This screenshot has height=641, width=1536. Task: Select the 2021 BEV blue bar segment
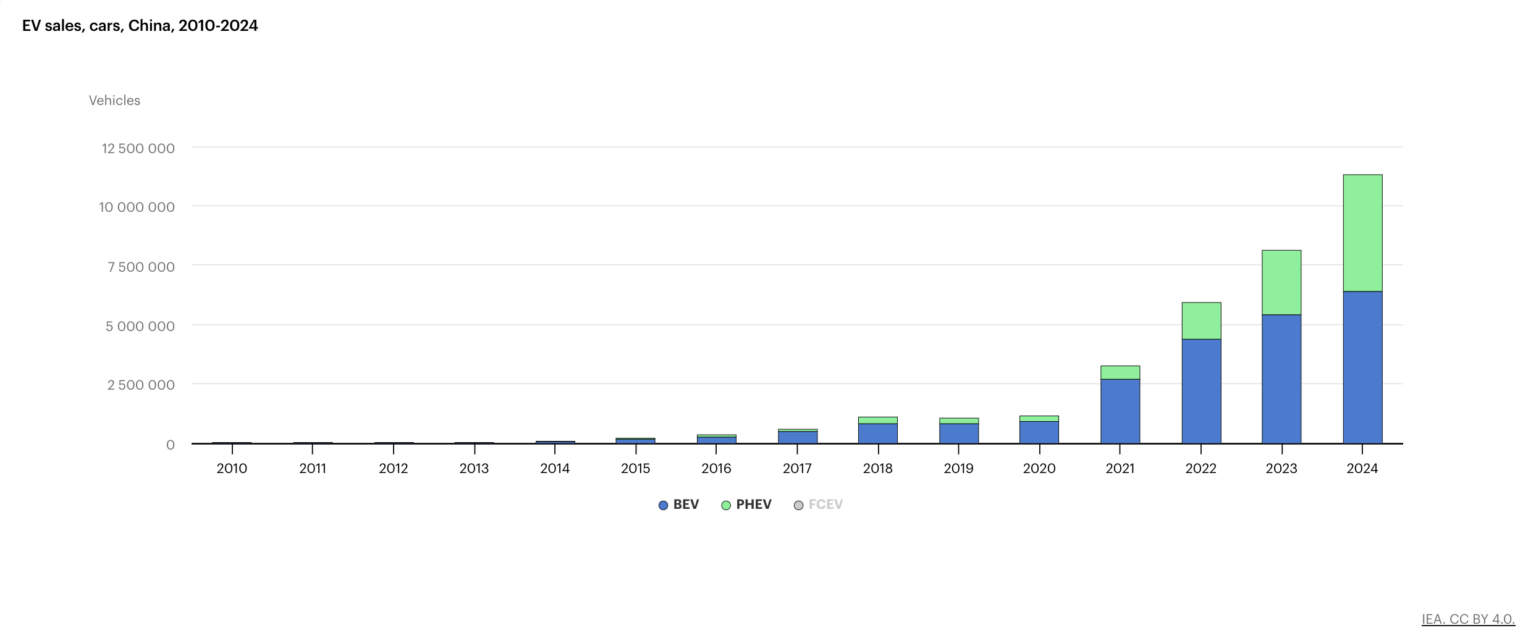[1120, 411]
